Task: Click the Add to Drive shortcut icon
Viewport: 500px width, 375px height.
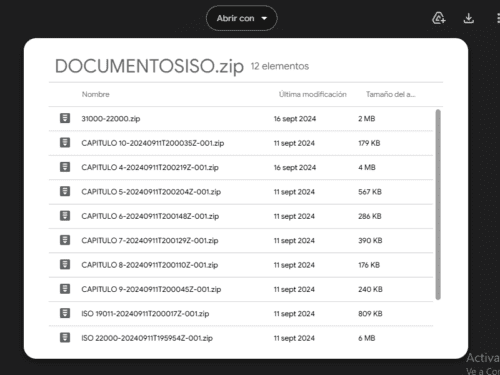Action: point(439,18)
